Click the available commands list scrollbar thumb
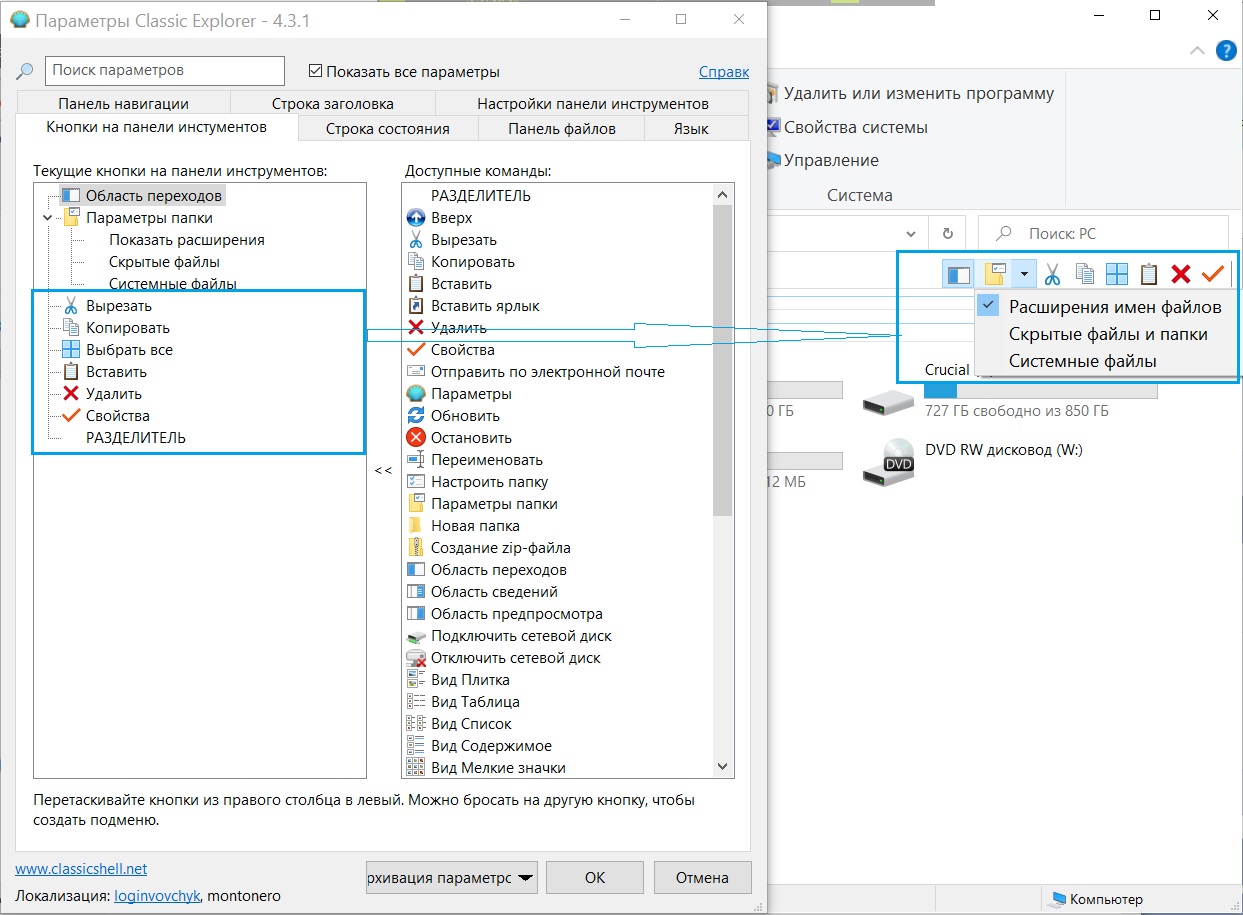 point(723,362)
